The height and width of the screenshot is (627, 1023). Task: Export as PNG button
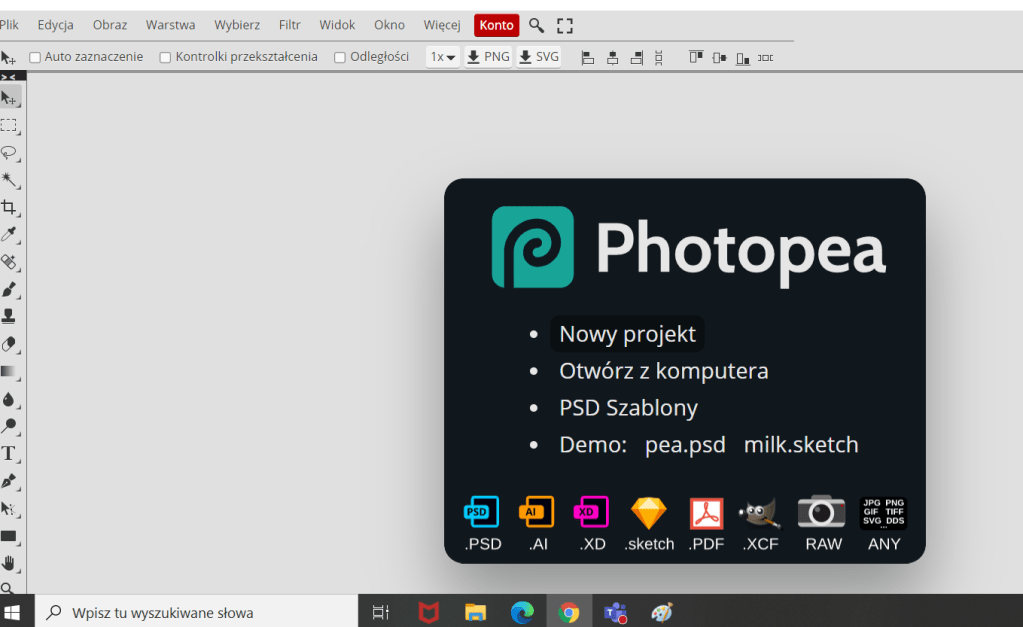[x=489, y=57]
